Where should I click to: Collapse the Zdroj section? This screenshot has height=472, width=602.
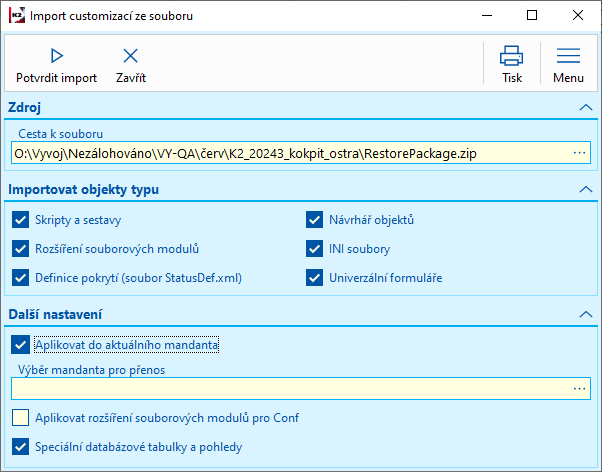584,106
